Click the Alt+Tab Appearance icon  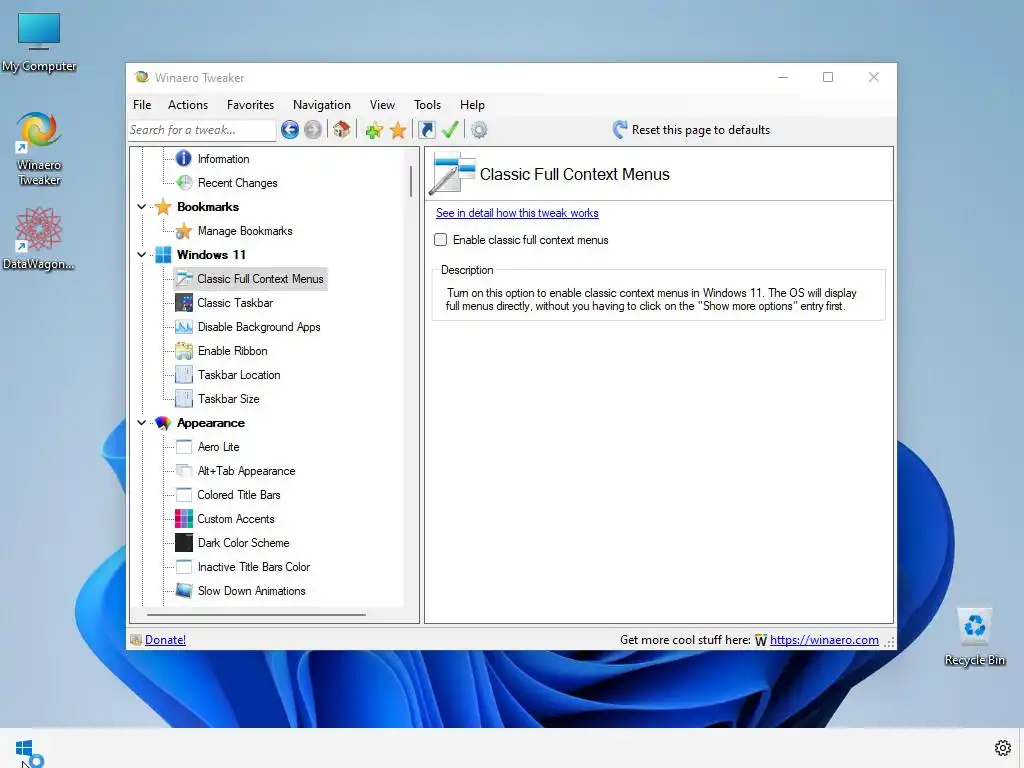pos(184,471)
